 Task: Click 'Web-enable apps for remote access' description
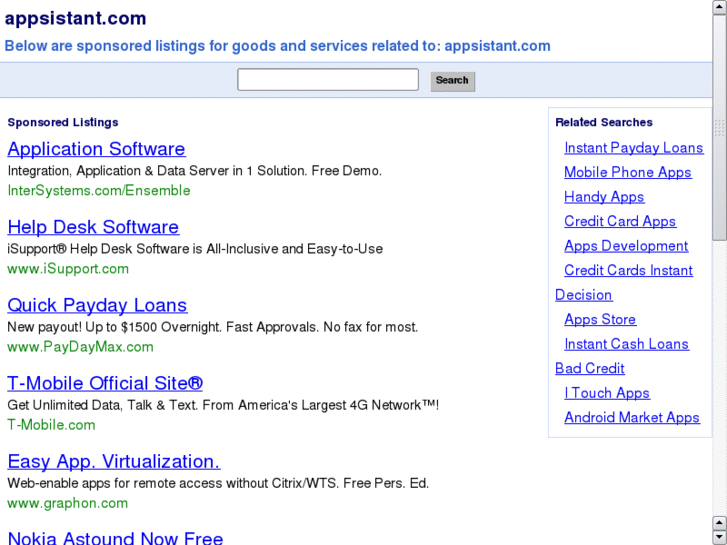(218, 483)
